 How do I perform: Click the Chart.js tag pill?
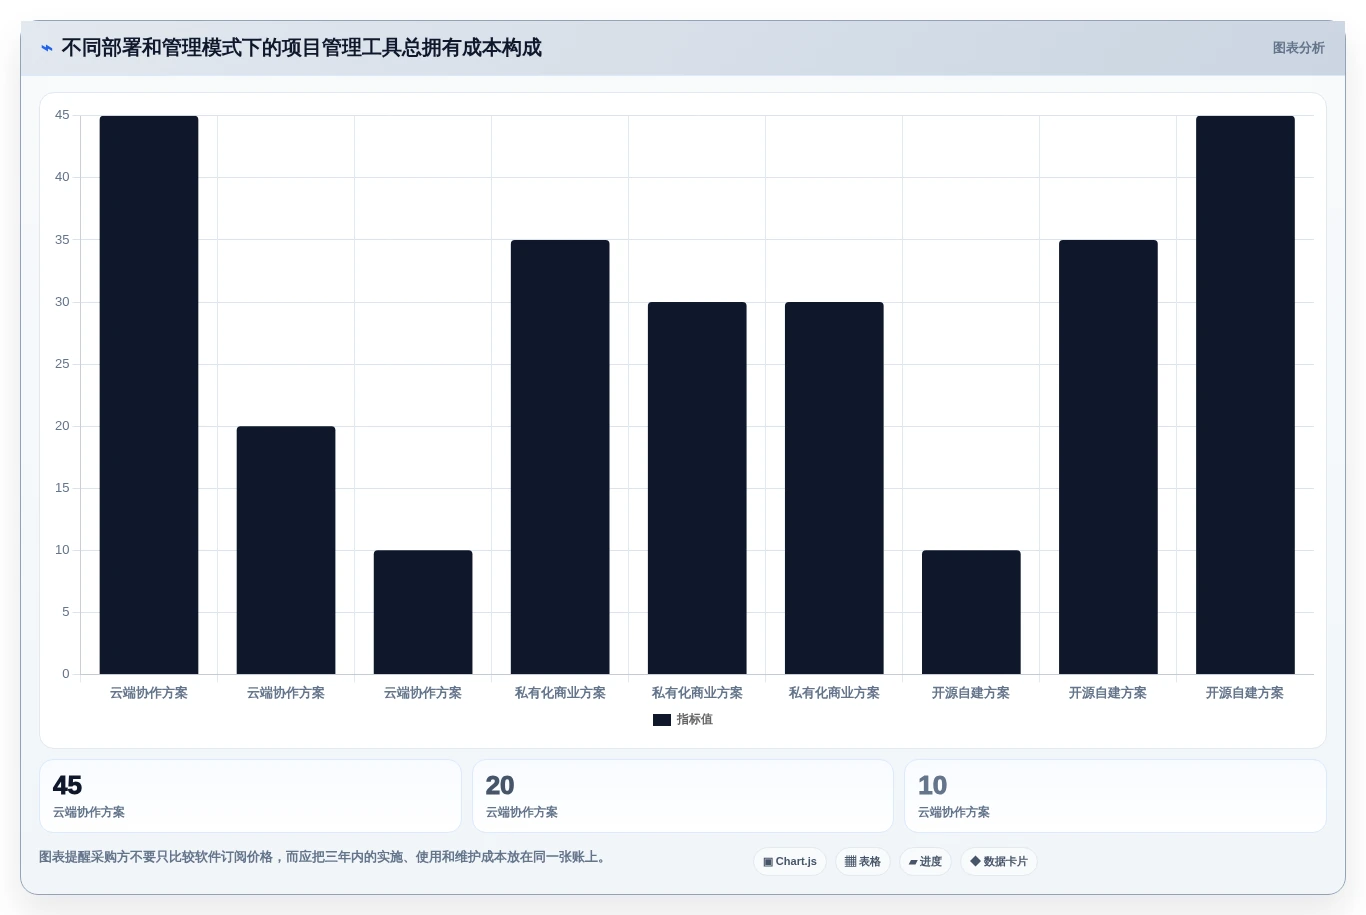click(790, 861)
